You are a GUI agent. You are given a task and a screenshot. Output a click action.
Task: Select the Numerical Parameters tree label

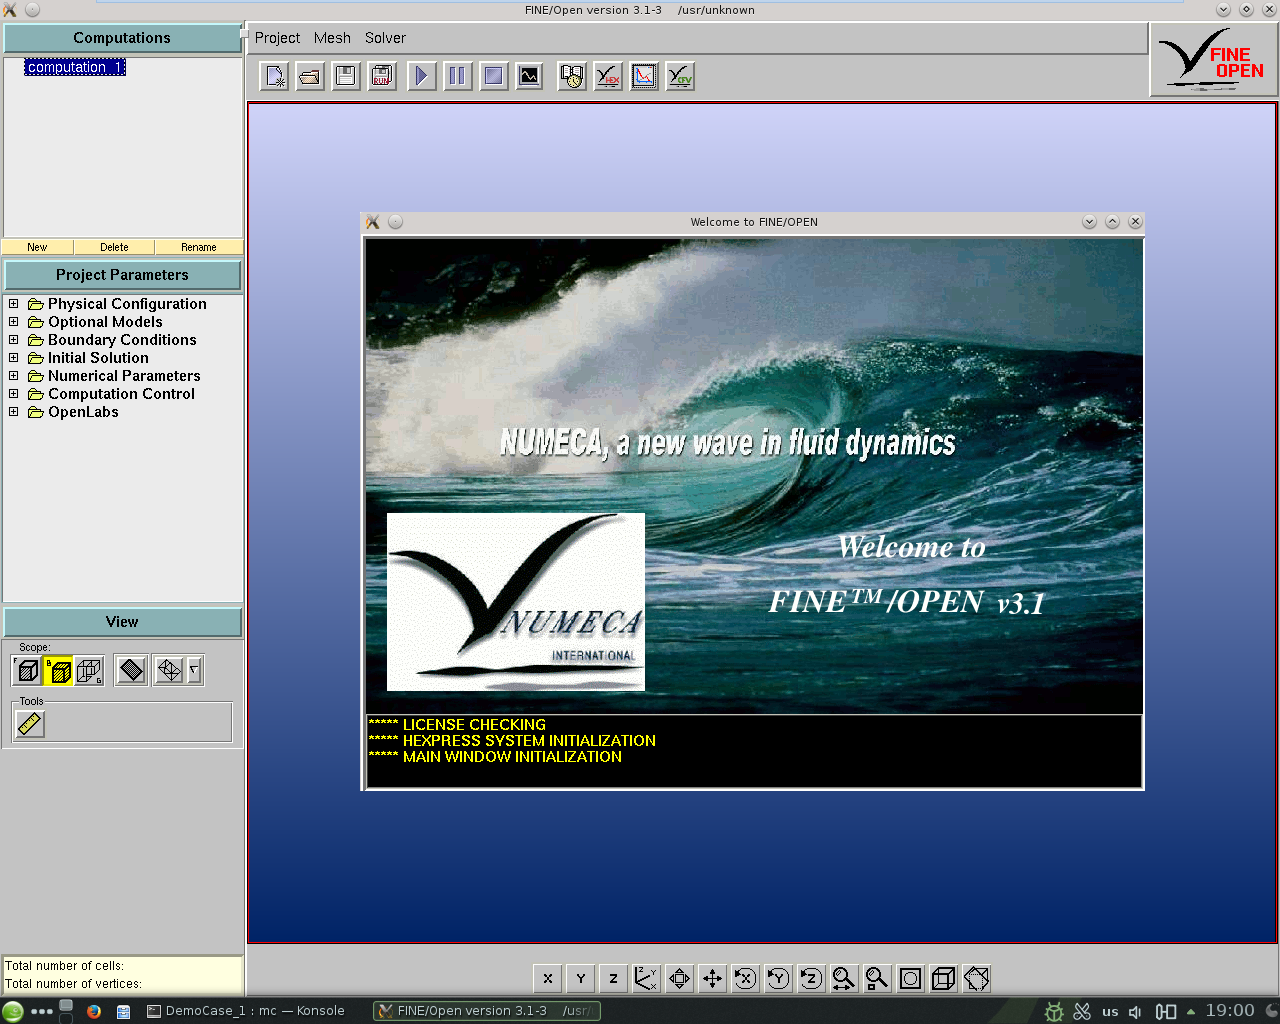124,376
